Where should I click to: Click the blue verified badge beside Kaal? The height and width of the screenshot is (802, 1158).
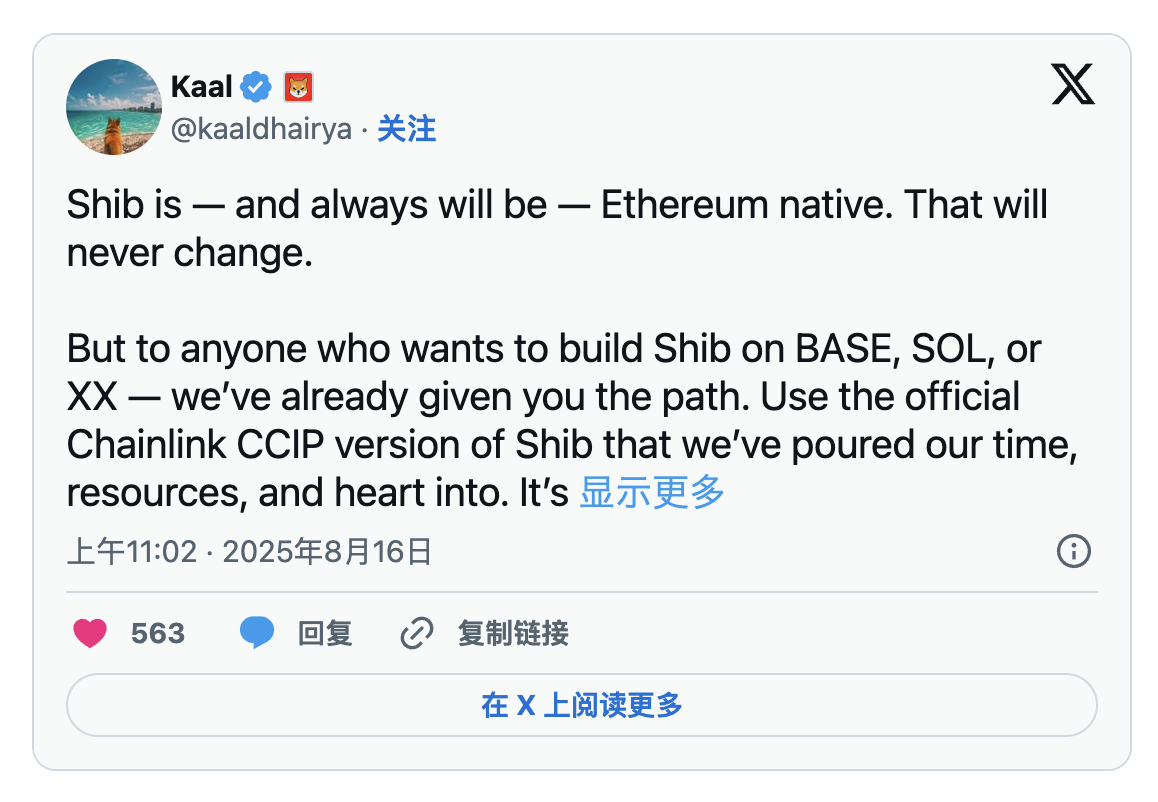tap(257, 87)
